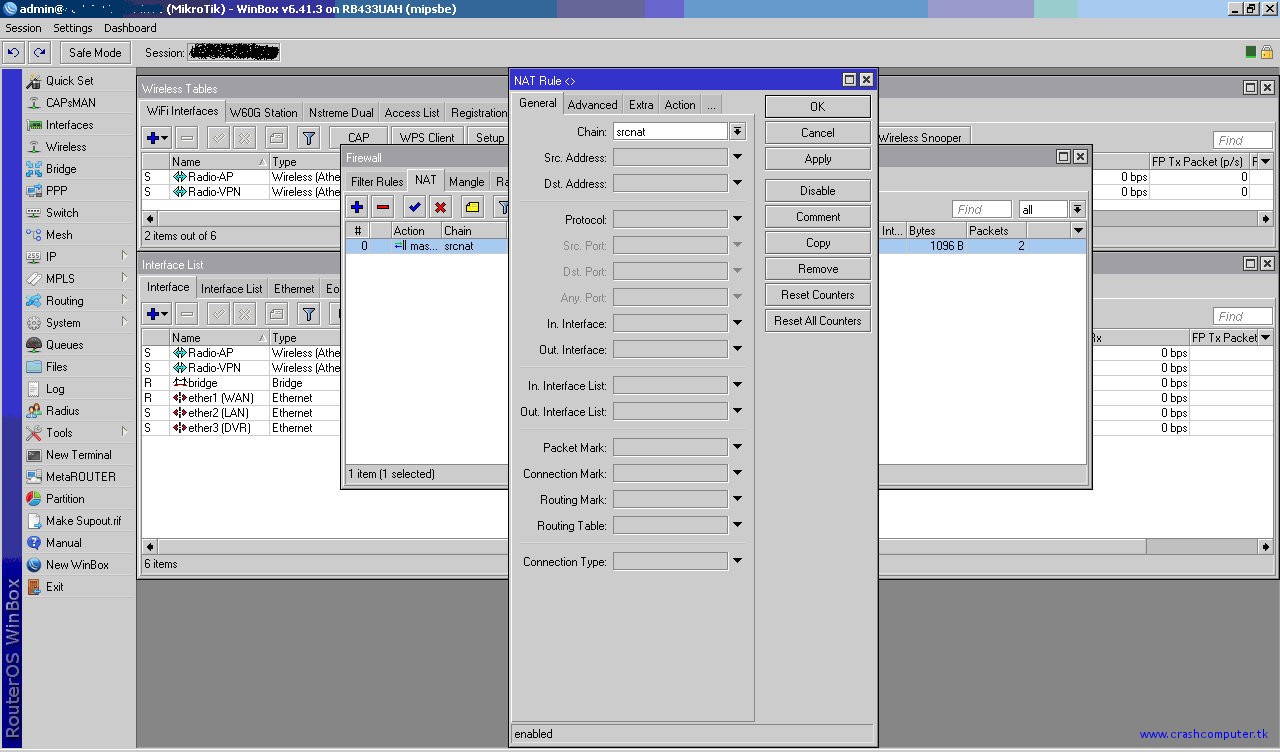
Task: Open Interfaces in sidebar
Action: 69,125
